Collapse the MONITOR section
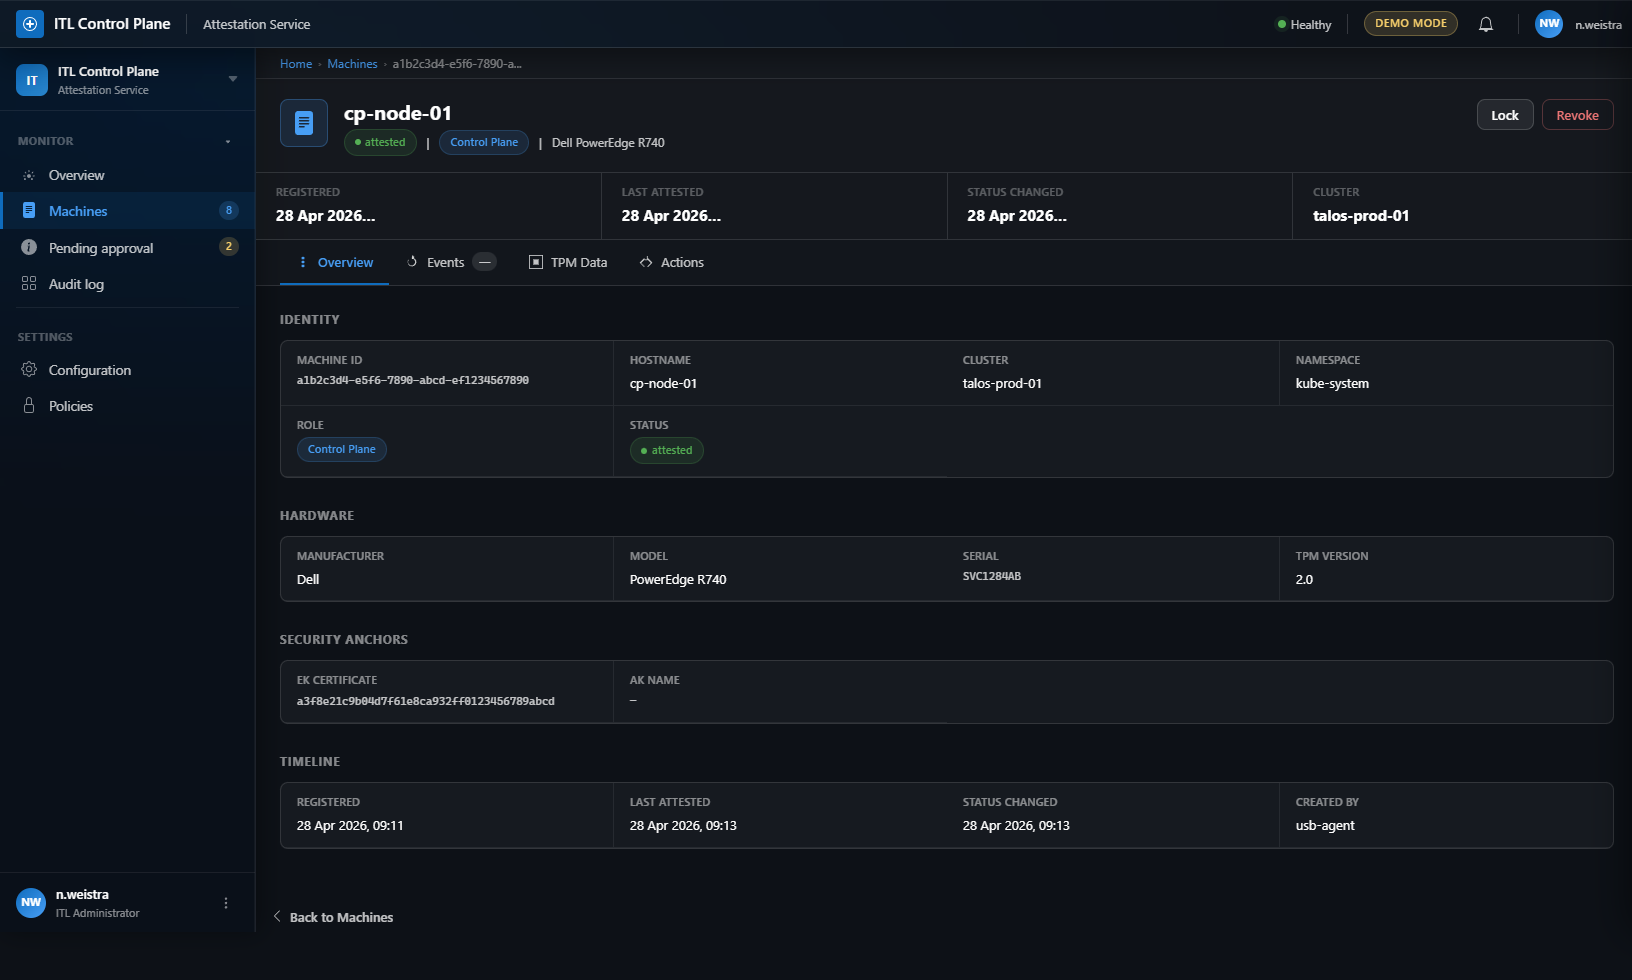This screenshot has width=1632, height=980. coord(228,142)
